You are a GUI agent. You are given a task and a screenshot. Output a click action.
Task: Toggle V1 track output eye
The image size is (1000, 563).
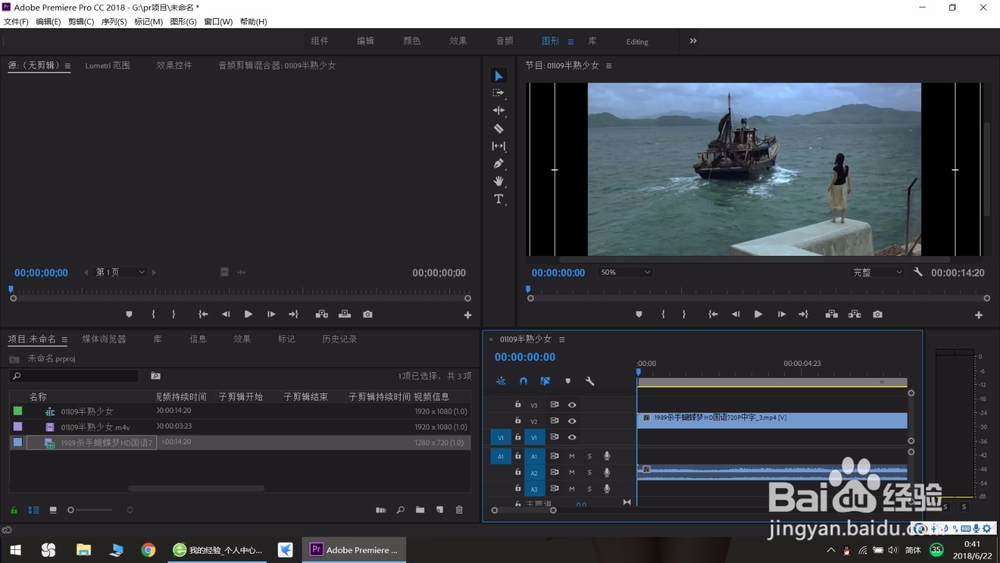(572, 437)
